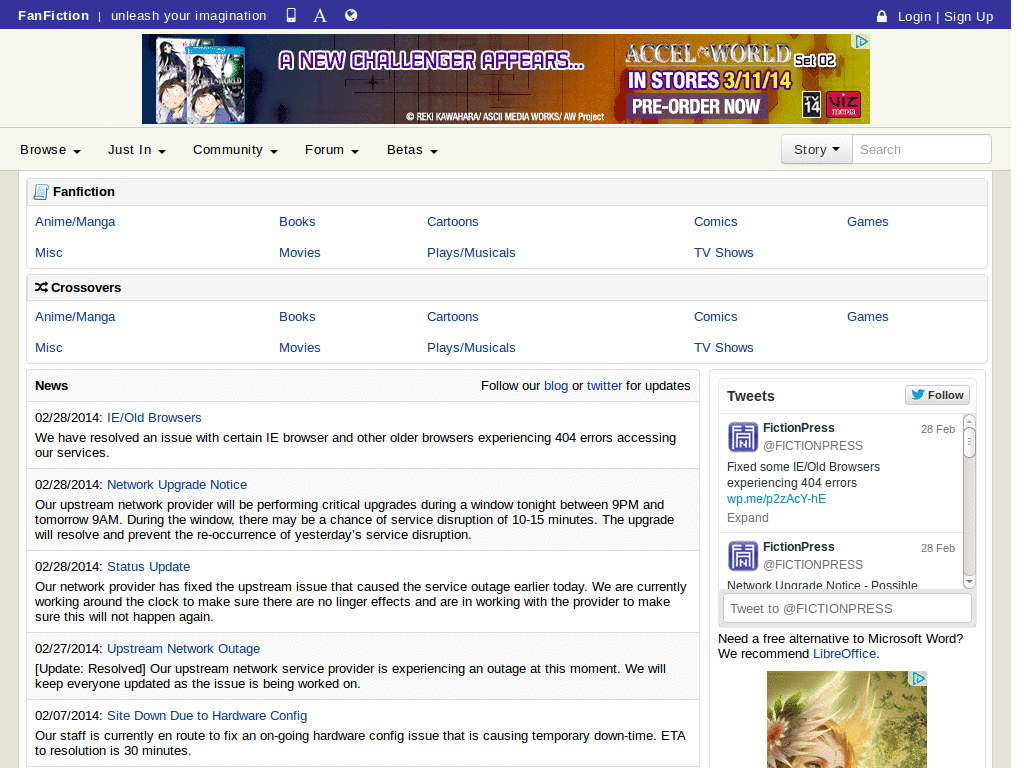
Task: Open Crossovers Movies category
Action: pyautogui.click(x=300, y=348)
